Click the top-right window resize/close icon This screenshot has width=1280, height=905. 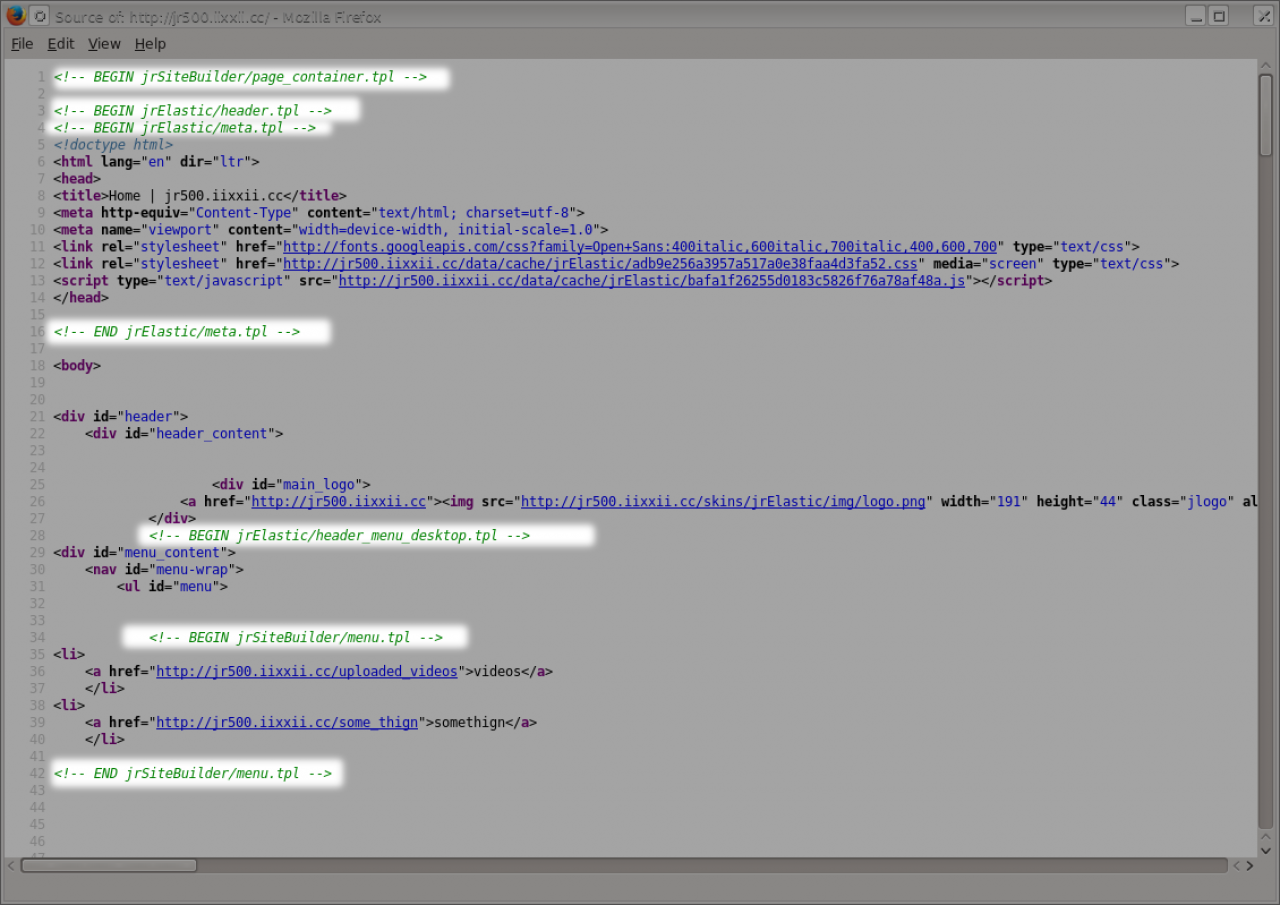pos(1264,16)
